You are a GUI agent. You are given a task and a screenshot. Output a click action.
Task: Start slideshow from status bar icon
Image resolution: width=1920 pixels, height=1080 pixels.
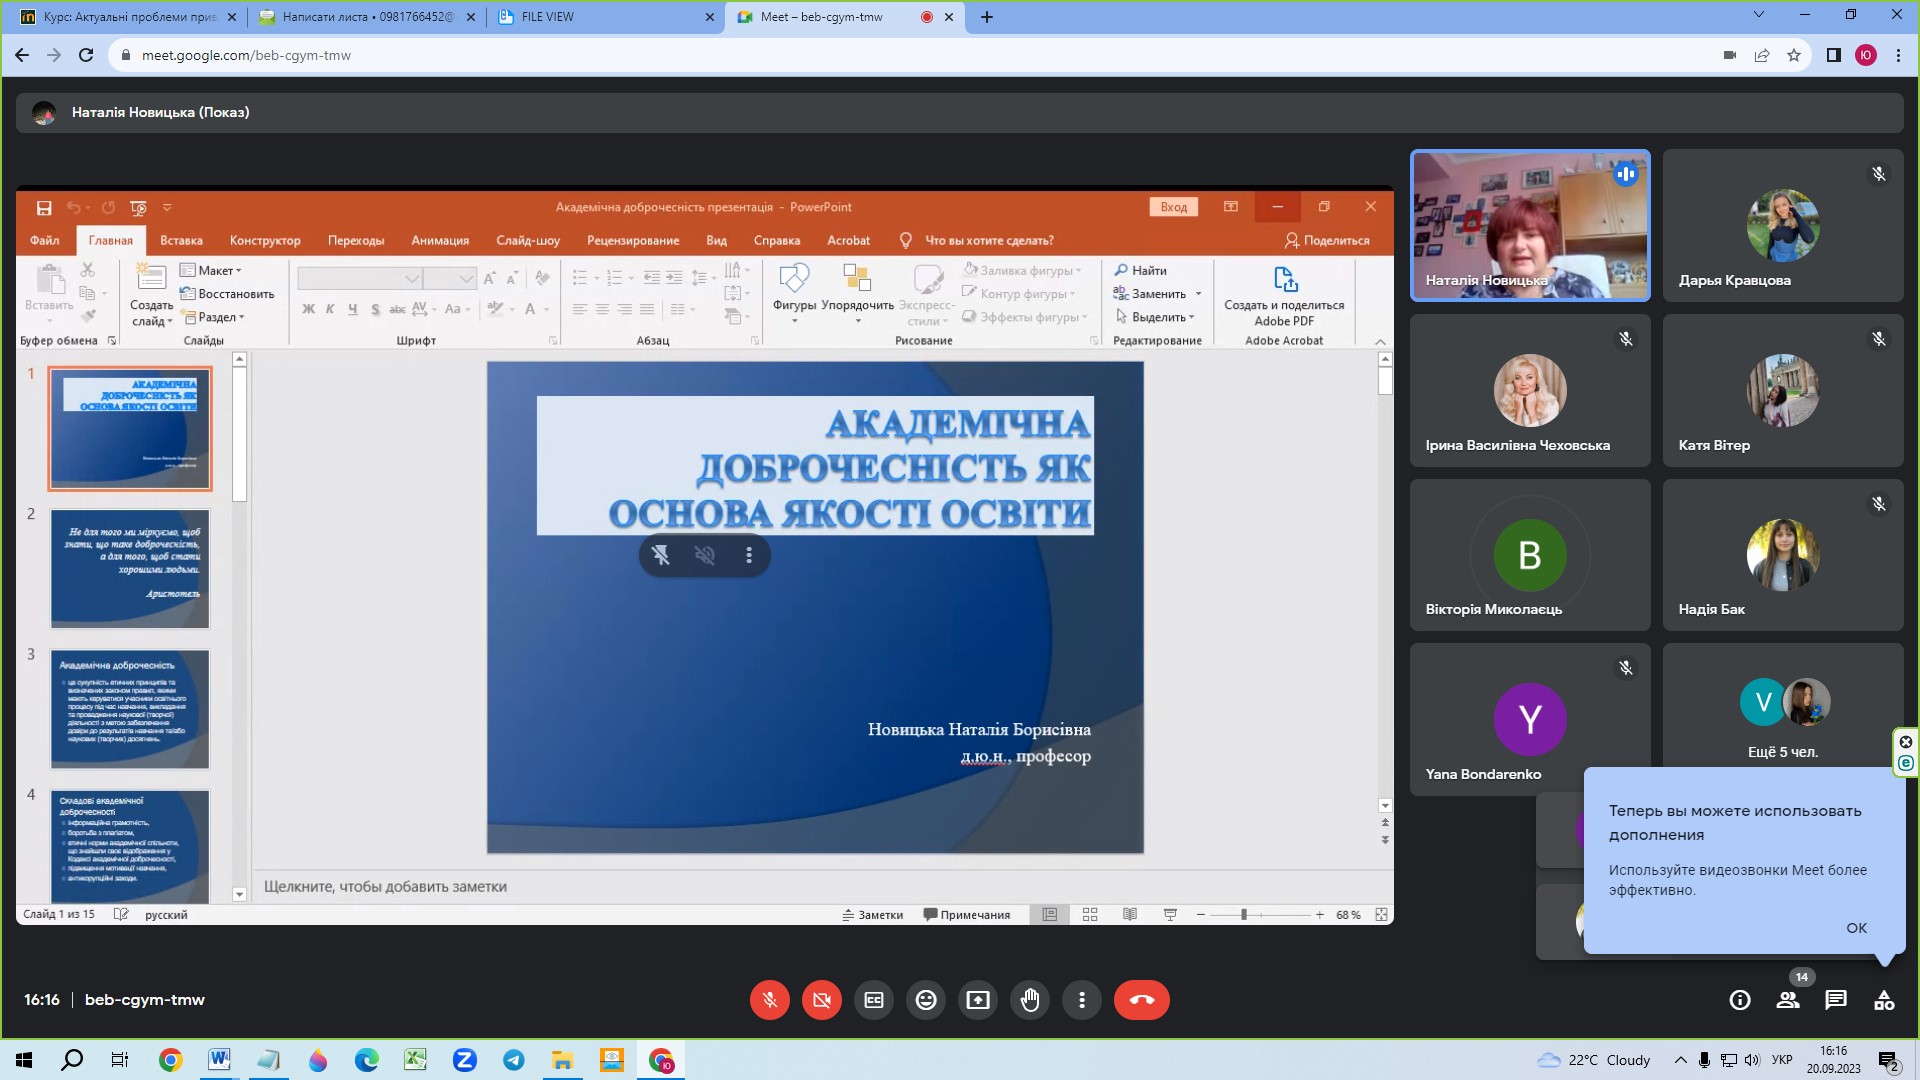point(1170,914)
